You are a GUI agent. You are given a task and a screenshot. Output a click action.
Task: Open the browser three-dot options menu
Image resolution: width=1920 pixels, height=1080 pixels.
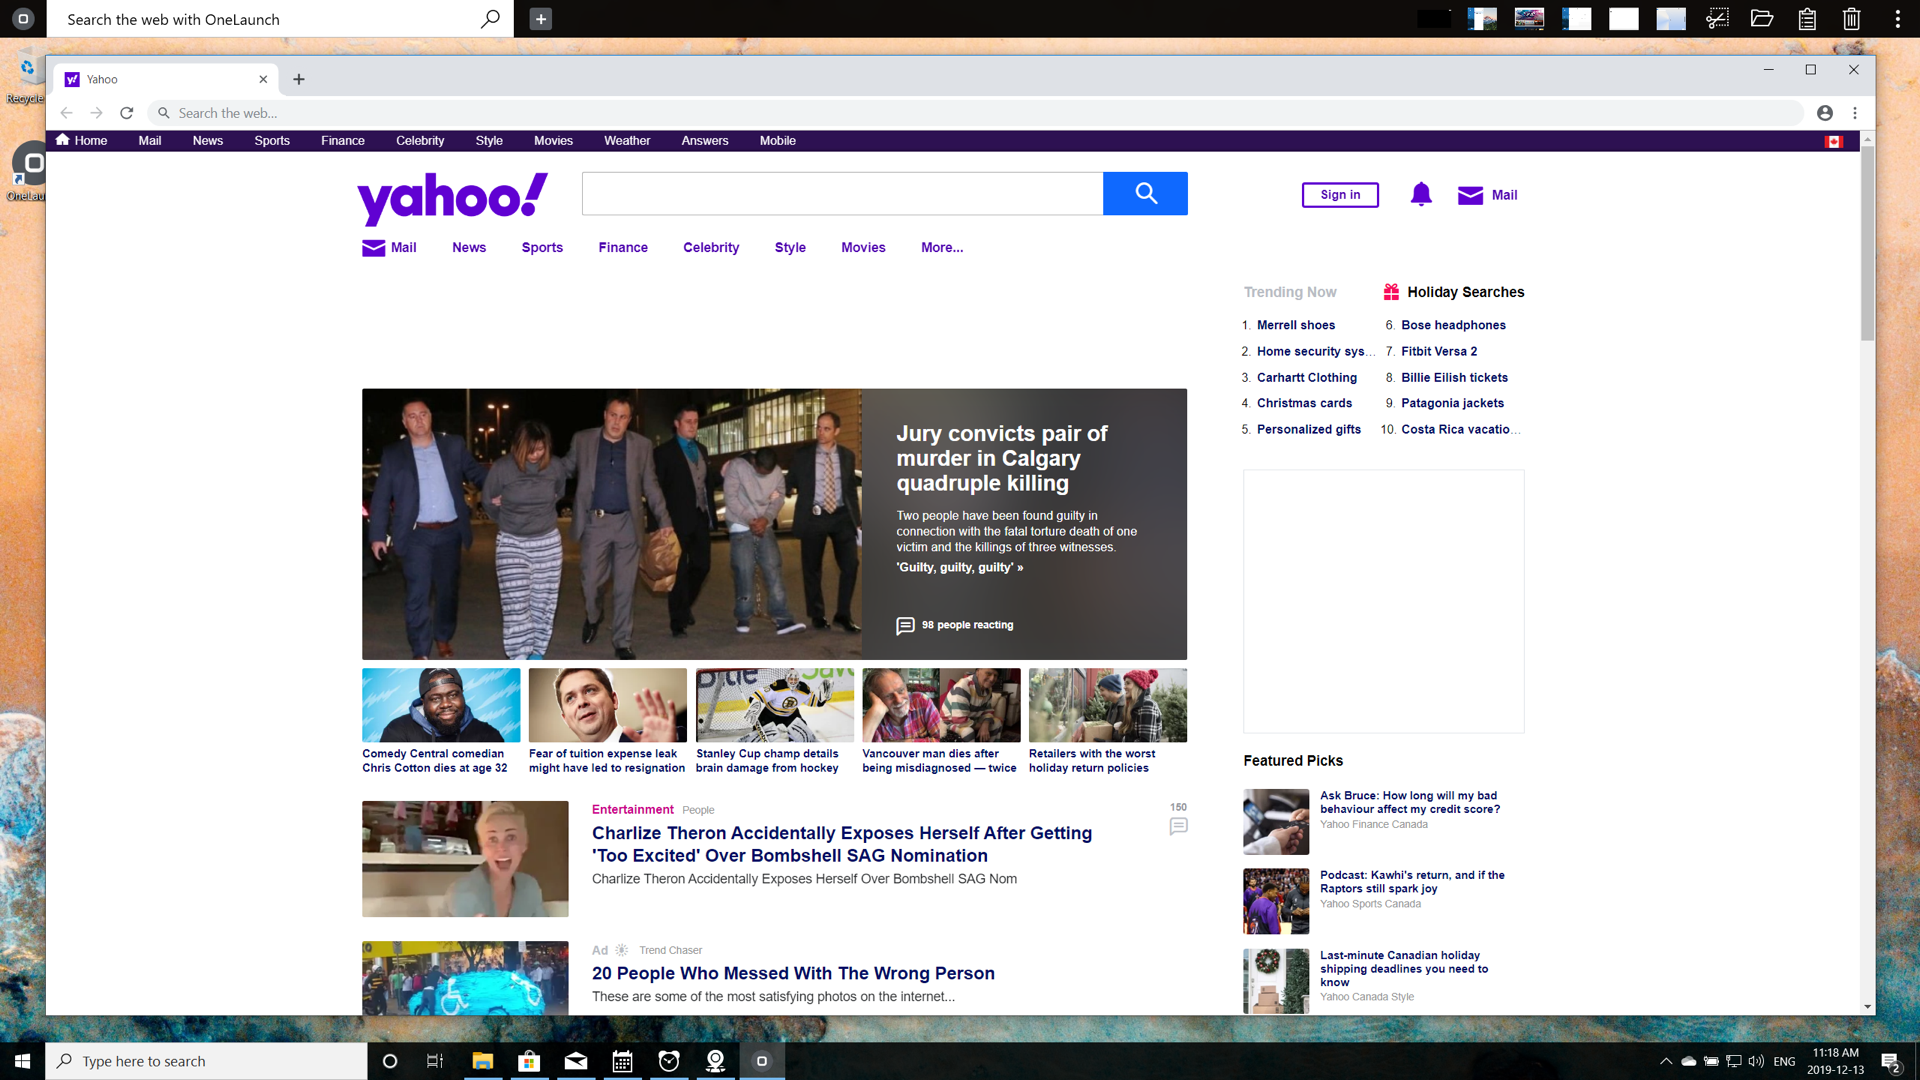[1855, 113]
